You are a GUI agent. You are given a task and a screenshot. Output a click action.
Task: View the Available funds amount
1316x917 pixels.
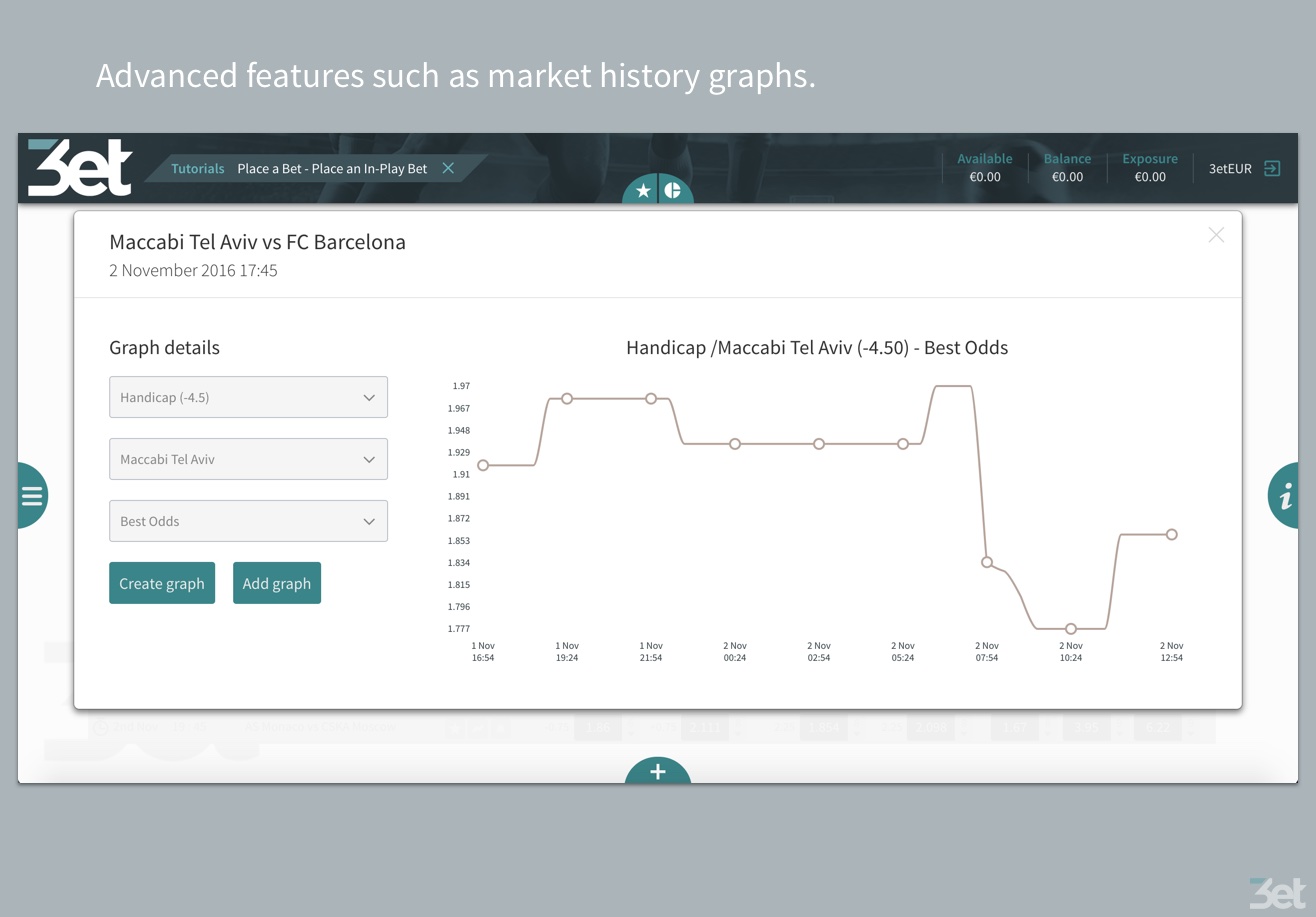point(985,177)
